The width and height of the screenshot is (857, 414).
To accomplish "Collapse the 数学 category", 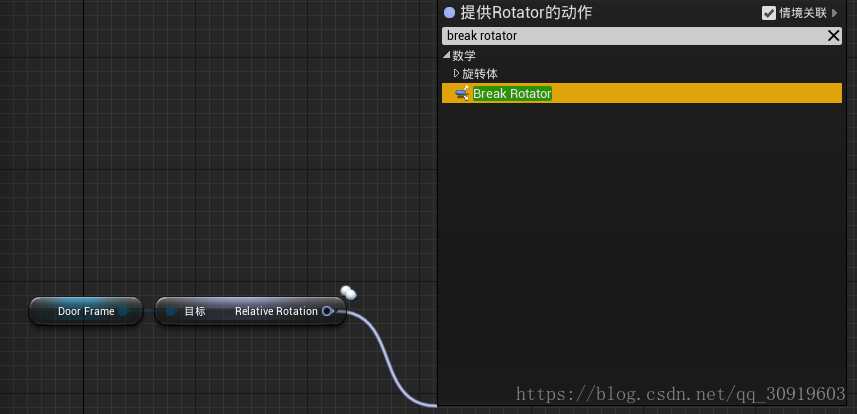I will click(447, 55).
